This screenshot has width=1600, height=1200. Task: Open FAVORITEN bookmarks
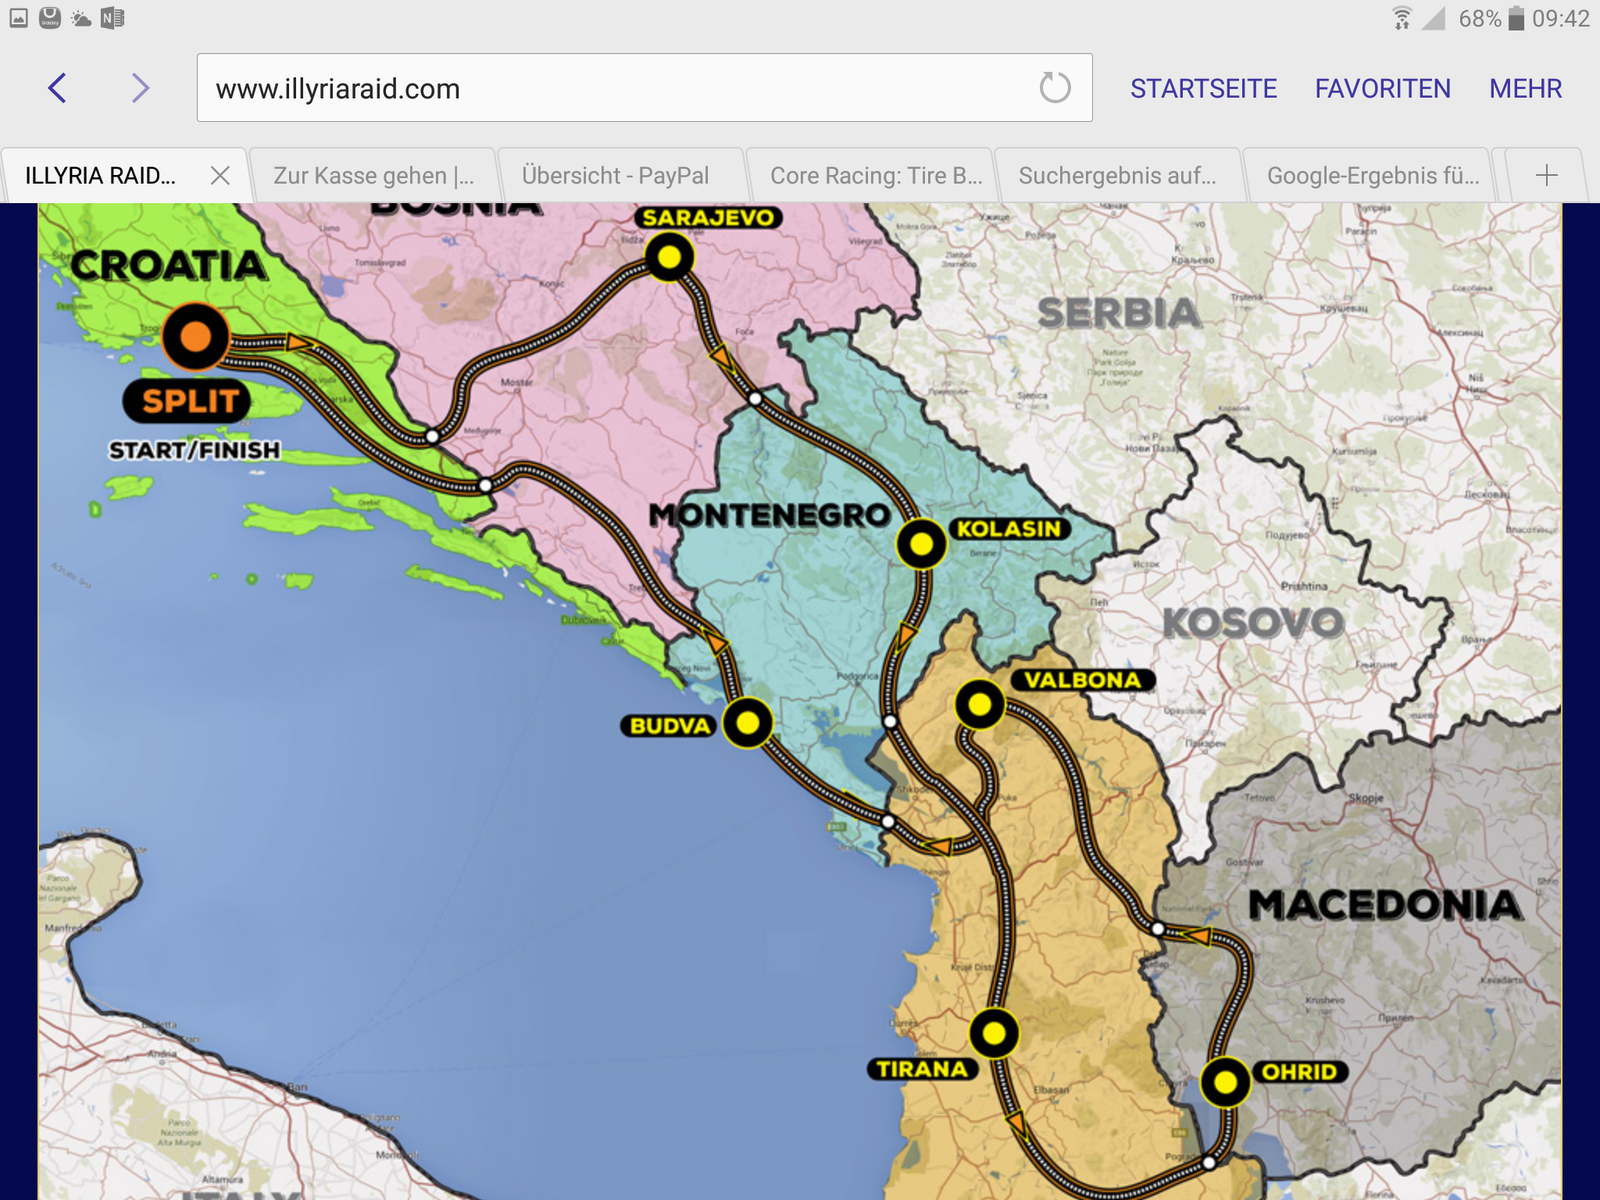1382,88
